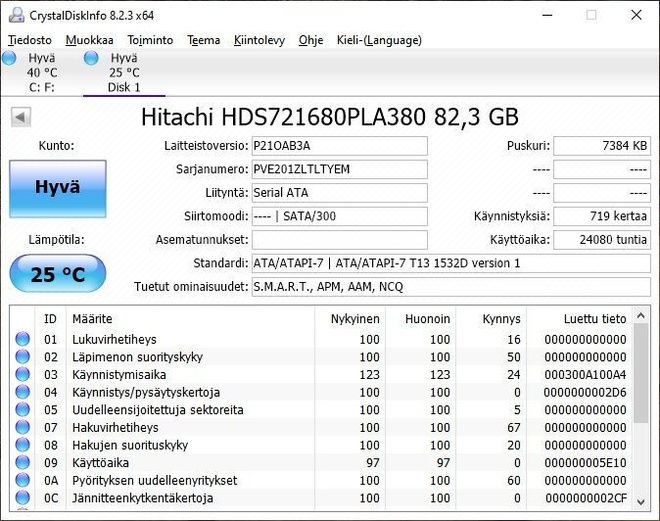Screen dimensions: 660x521
Task: Open the Kieli-(Language) menu
Action: click(x=379, y=40)
